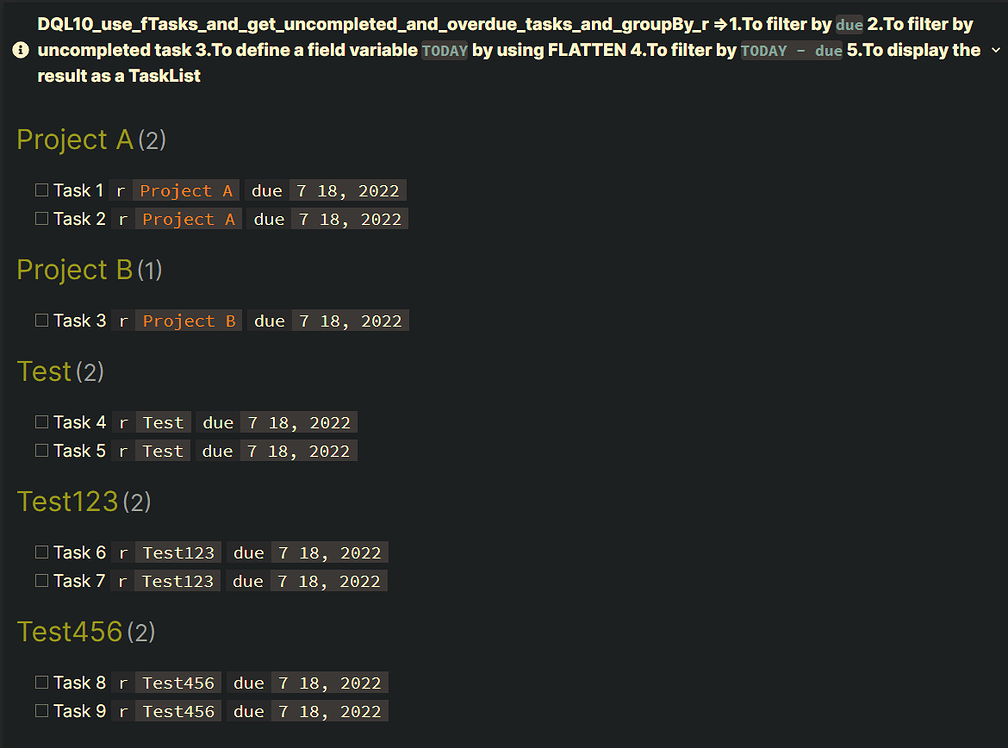The width and height of the screenshot is (1008, 748).
Task: Click the Test123 tag on Task 7
Action: pyautogui.click(x=177, y=580)
